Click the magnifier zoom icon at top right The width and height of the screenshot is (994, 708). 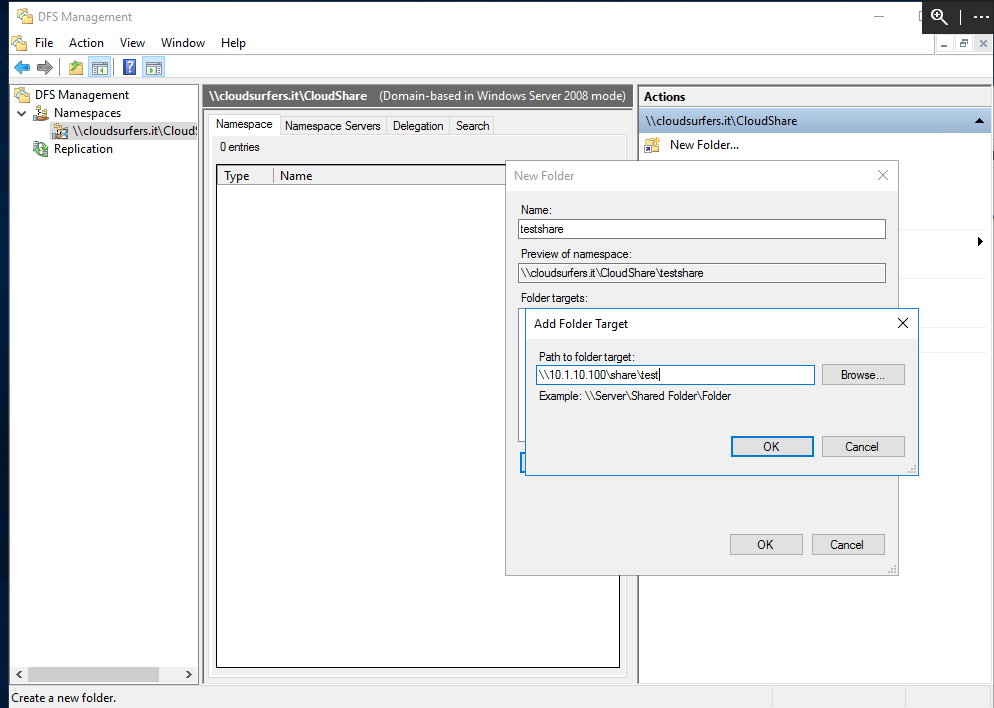[x=939, y=17]
